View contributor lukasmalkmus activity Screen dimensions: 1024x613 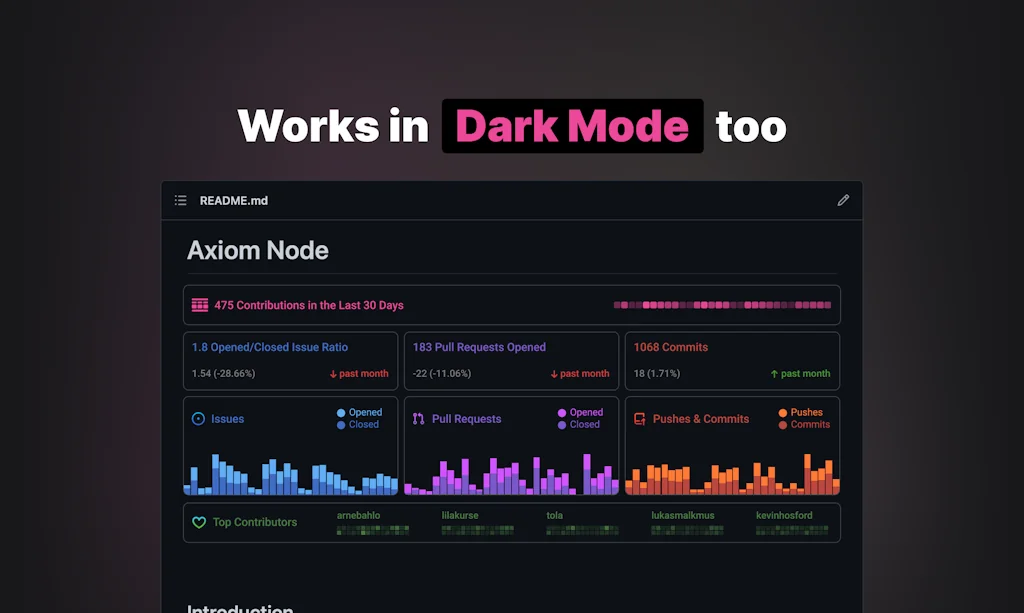pos(683,516)
